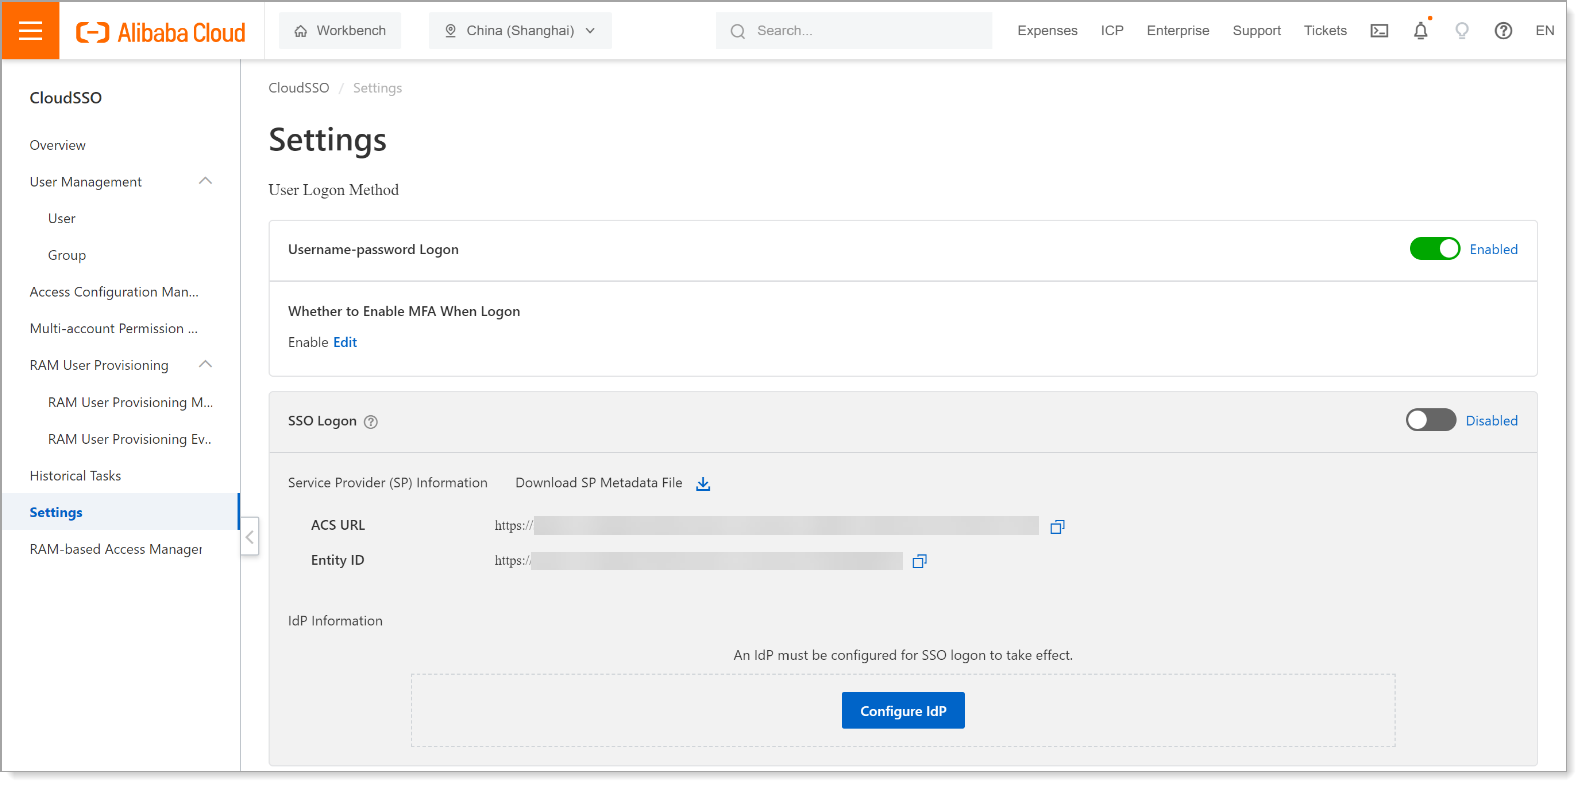Select Settings in sidebar
Viewport: 1582px width, 787px height.
[121, 512]
